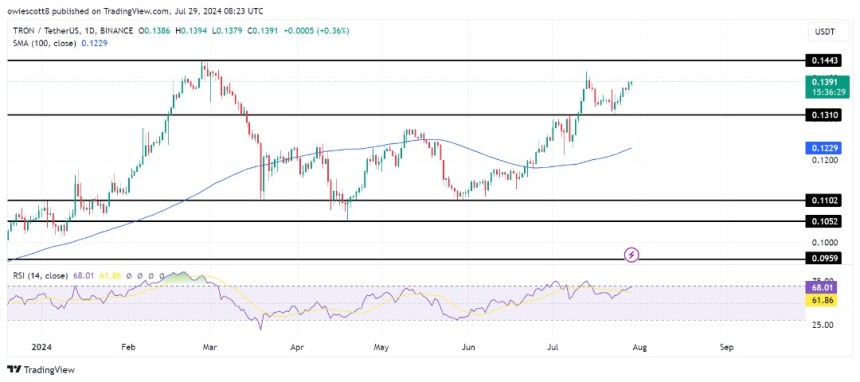Click the purple lightning event marker
The width and height of the screenshot is (860, 382).
632,255
